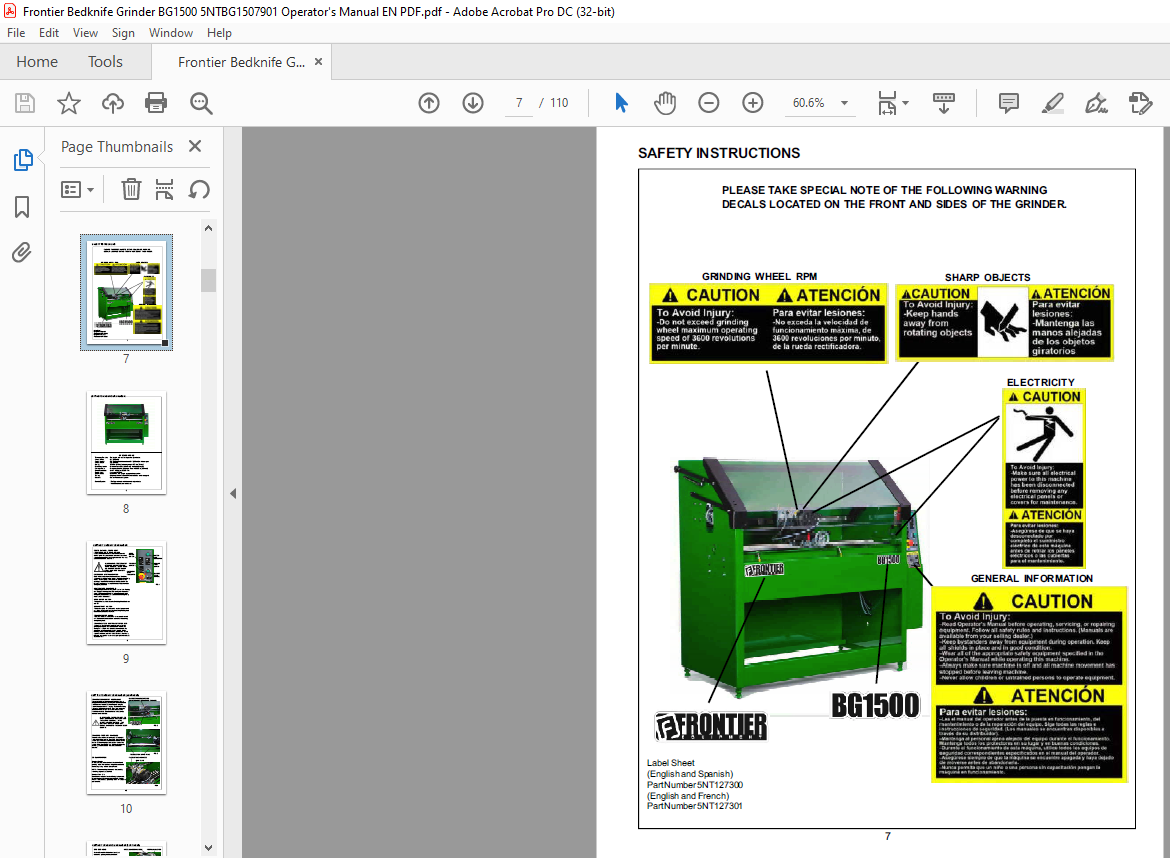Upload file to cloud icon
Screen dimensions: 1170x858
[x=113, y=103]
